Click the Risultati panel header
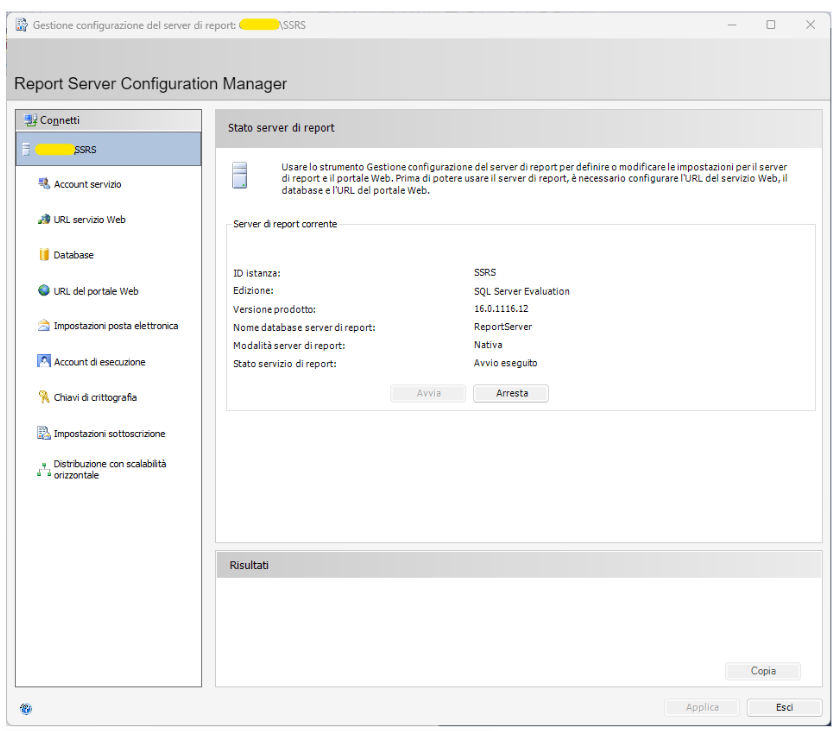 (x=519, y=565)
